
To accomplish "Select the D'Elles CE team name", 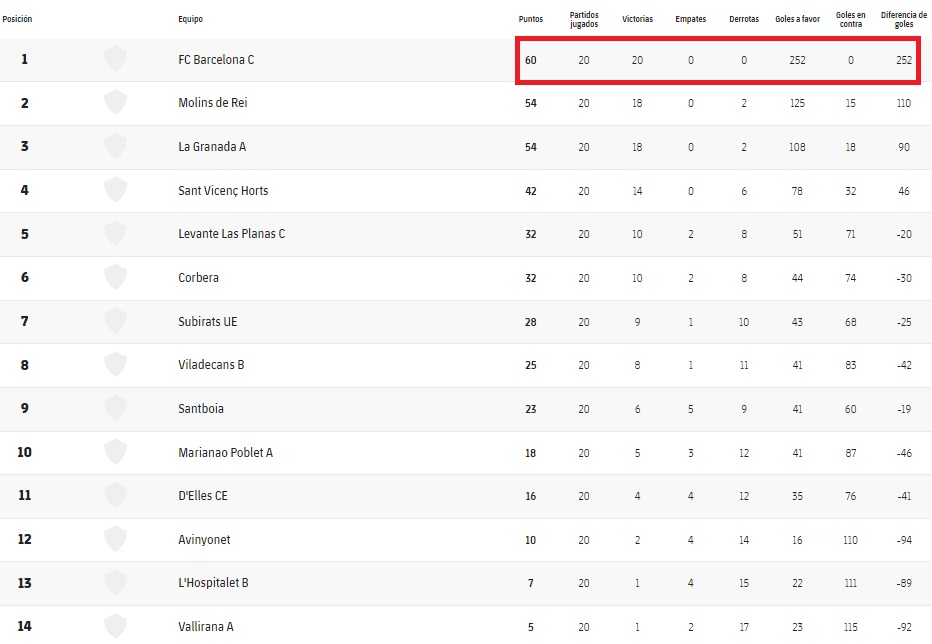I will click(203, 496).
